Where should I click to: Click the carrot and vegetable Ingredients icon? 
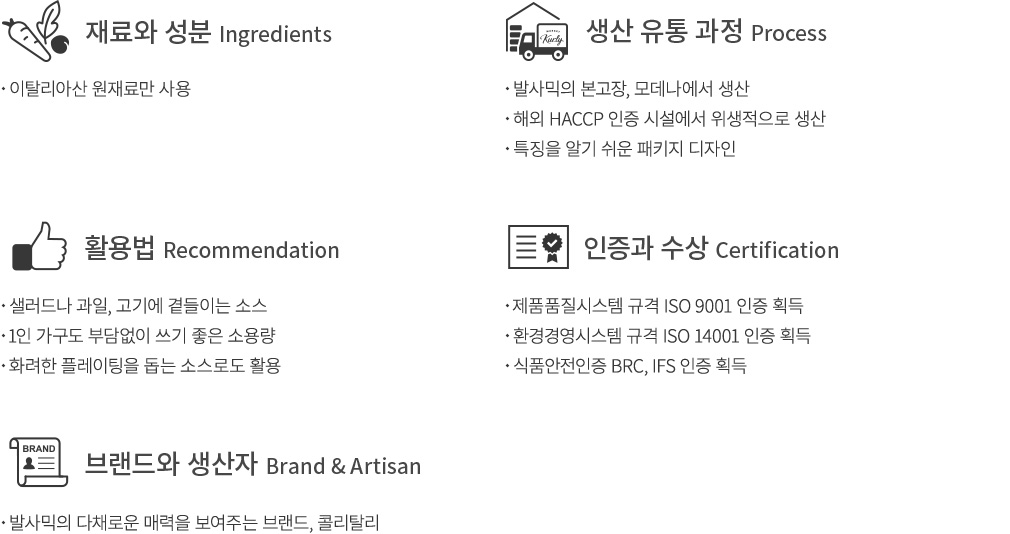coord(35,32)
